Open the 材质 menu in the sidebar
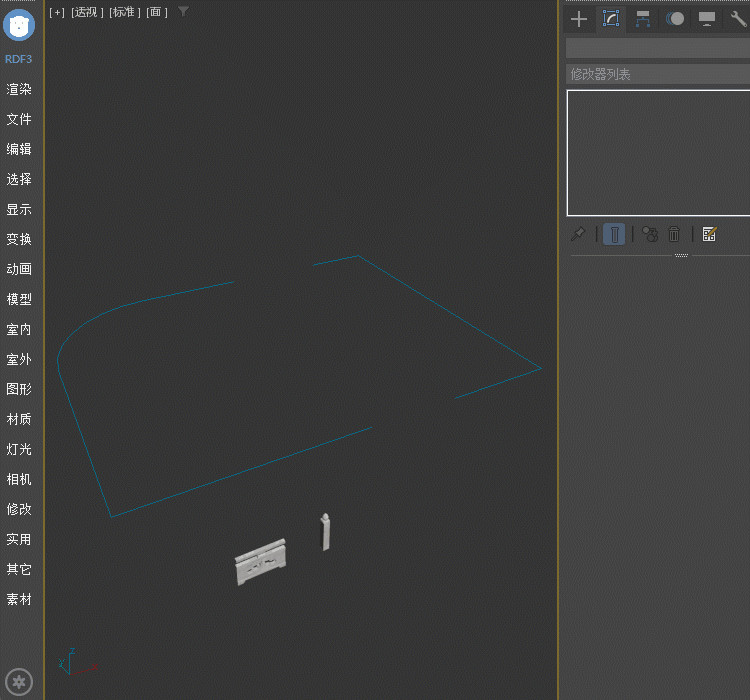This screenshot has height=700, width=750. pyautogui.click(x=19, y=419)
